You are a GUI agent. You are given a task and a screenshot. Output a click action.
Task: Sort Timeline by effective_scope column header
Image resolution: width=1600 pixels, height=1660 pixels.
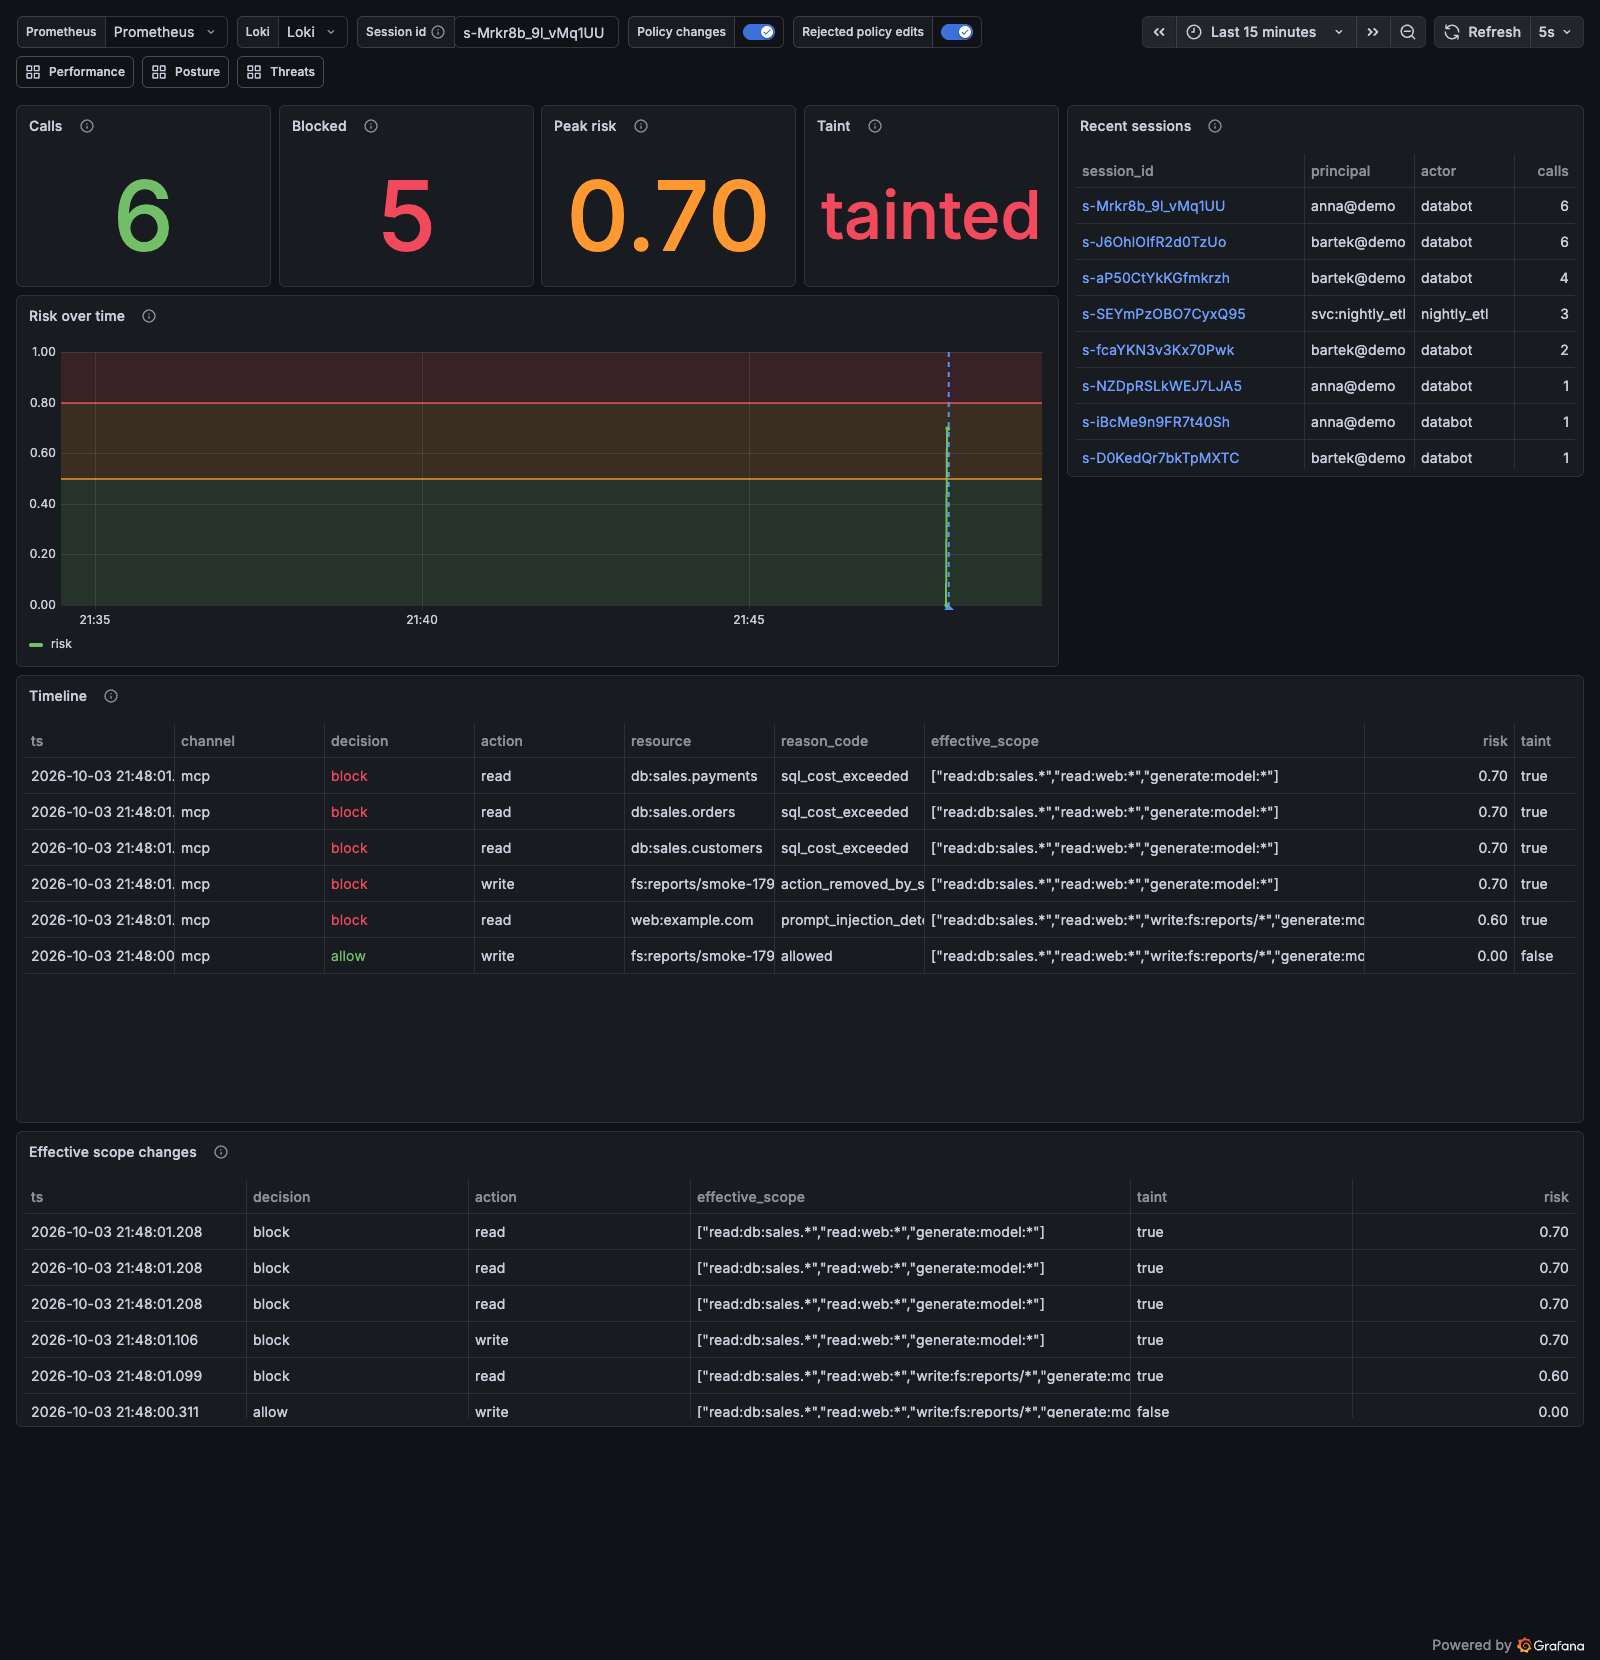[x=985, y=741]
